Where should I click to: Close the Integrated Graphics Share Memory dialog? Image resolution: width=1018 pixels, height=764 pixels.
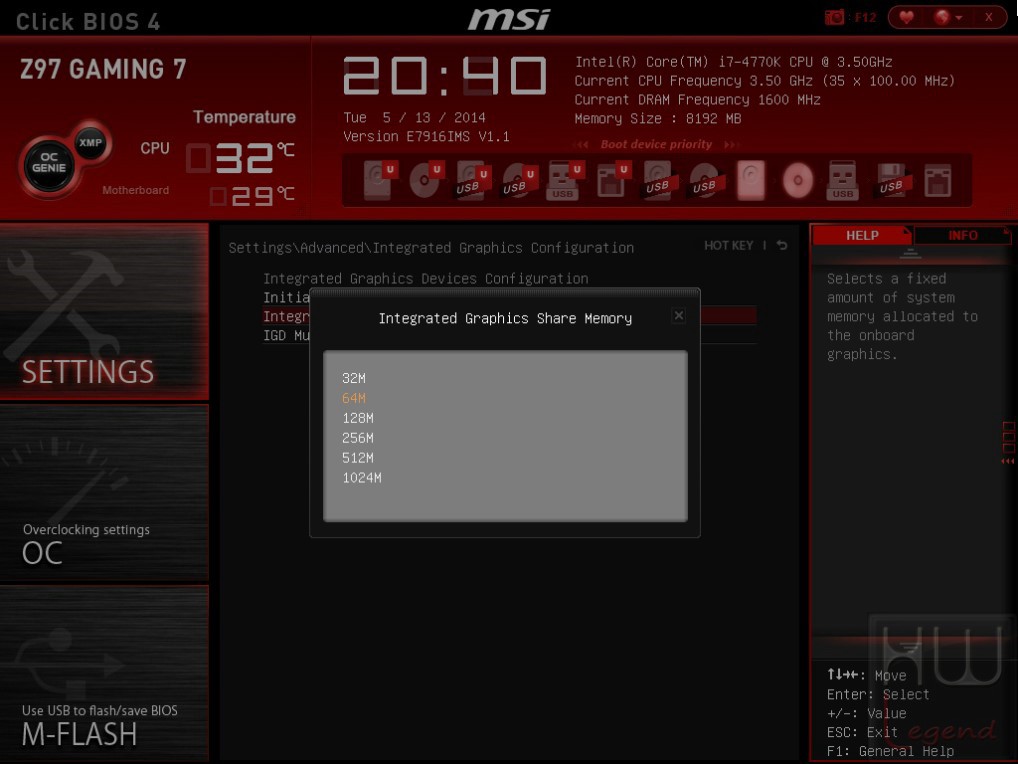[x=678, y=315]
